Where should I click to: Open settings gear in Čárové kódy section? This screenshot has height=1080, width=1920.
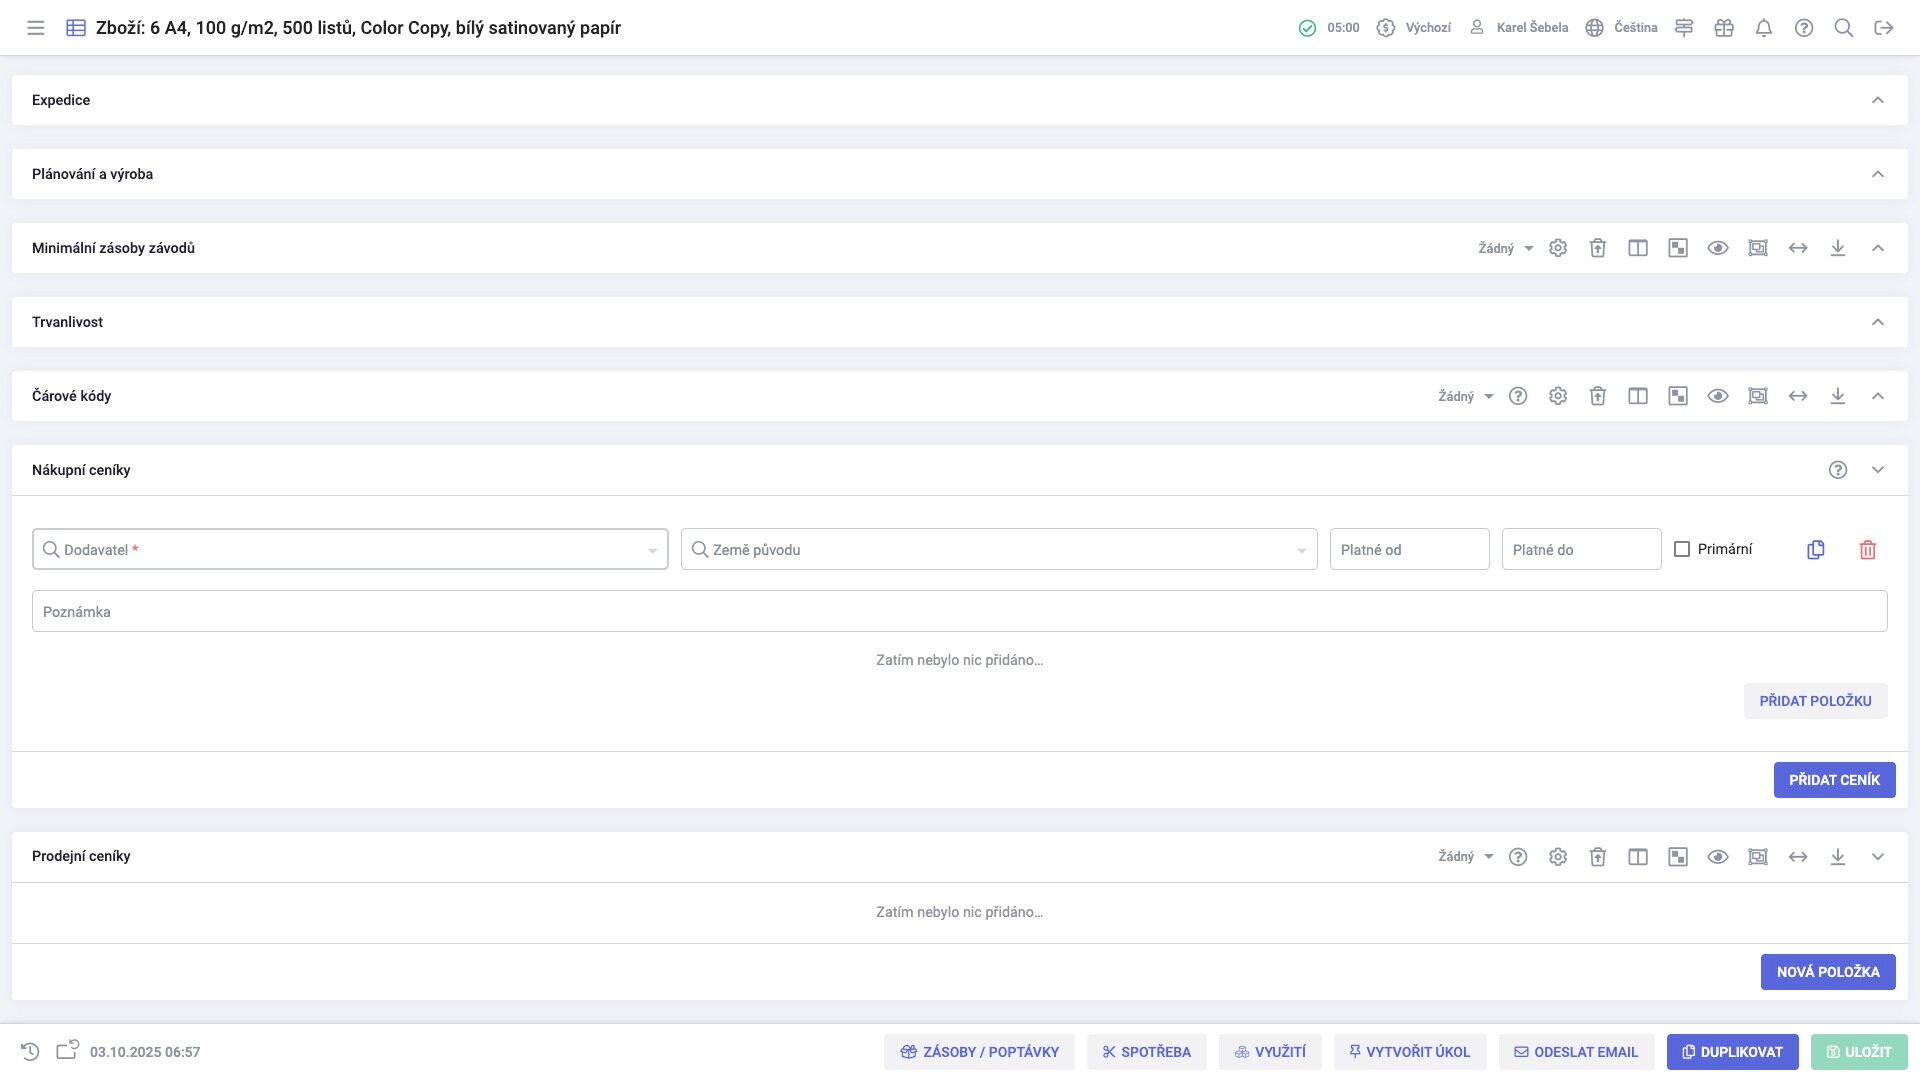1558,396
